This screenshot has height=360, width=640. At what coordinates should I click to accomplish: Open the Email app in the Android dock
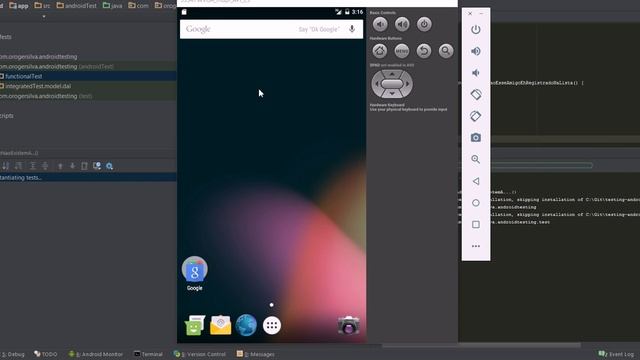coord(220,325)
